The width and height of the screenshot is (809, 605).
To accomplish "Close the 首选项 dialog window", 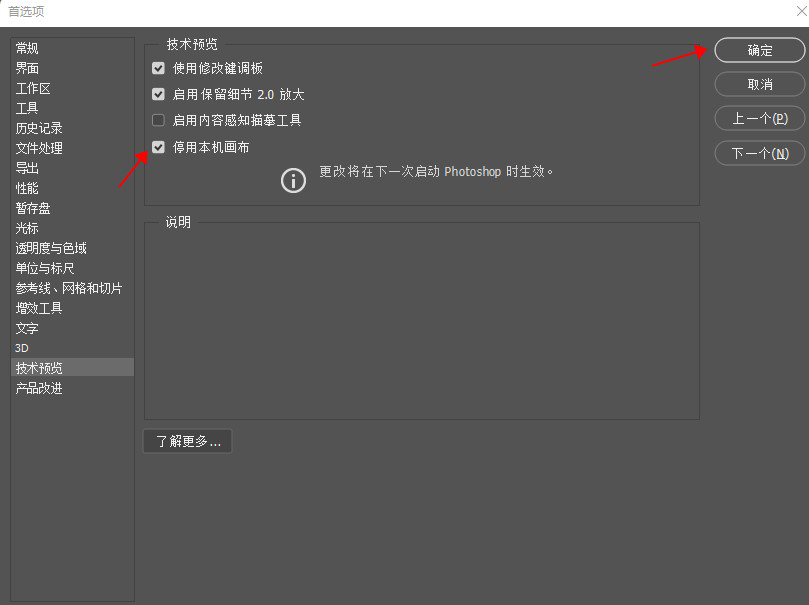I will (801, 11).
